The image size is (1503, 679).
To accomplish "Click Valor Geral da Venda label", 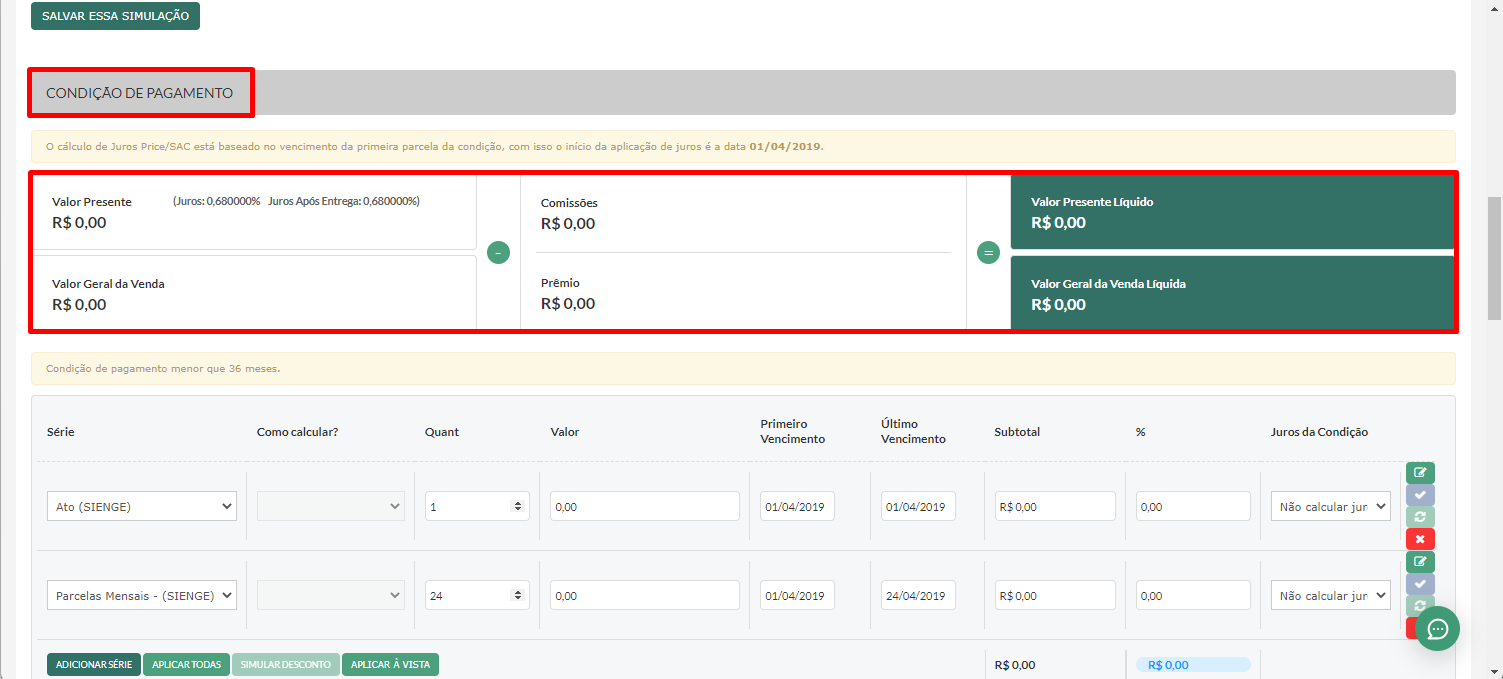I will 108,284.
